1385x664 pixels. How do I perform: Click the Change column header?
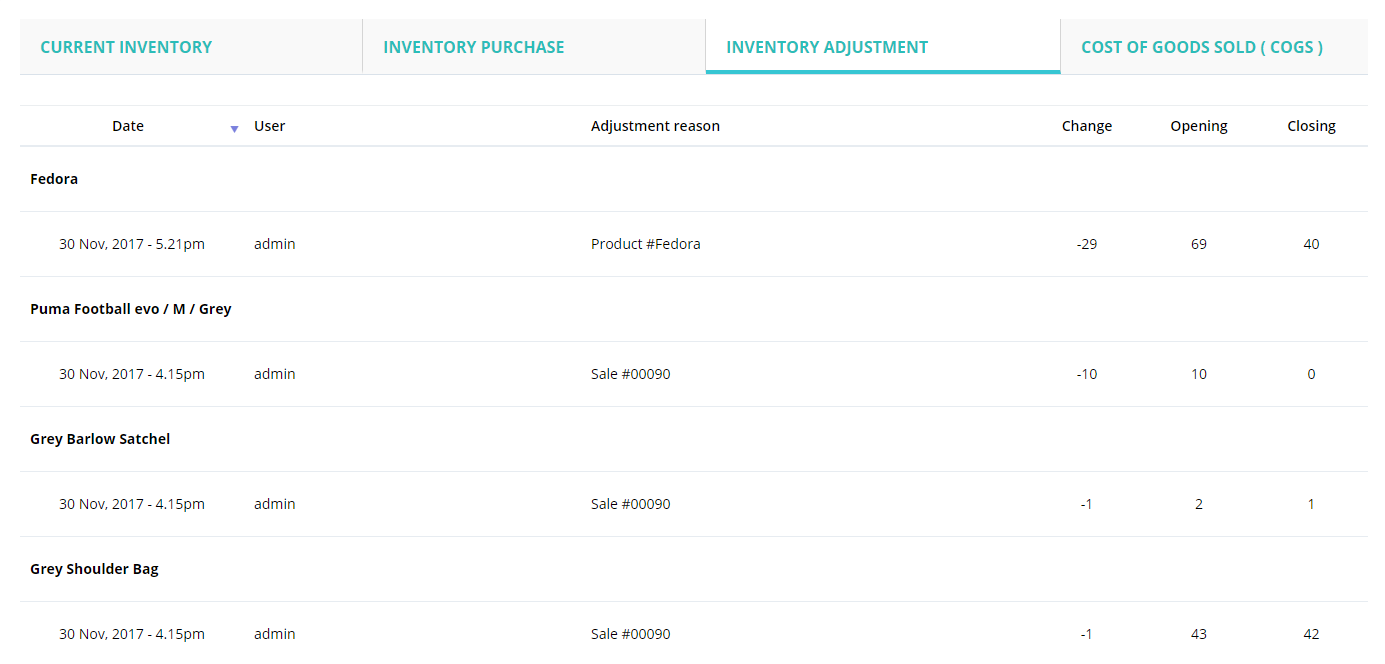[1086, 126]
